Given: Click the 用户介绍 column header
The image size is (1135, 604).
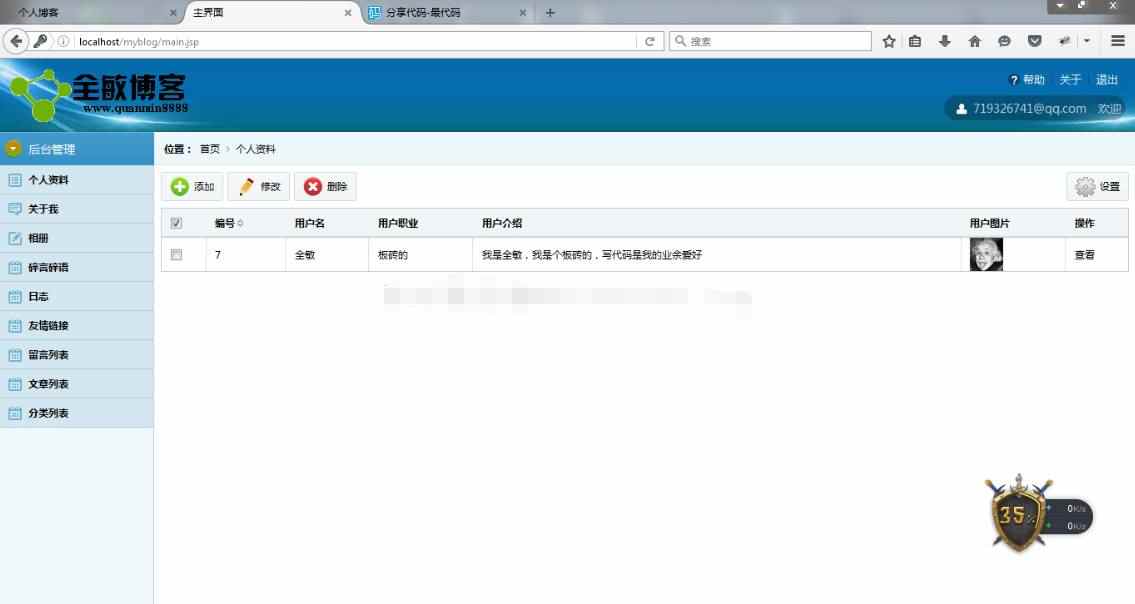Looking at the screenshot, I should [502, 223].
